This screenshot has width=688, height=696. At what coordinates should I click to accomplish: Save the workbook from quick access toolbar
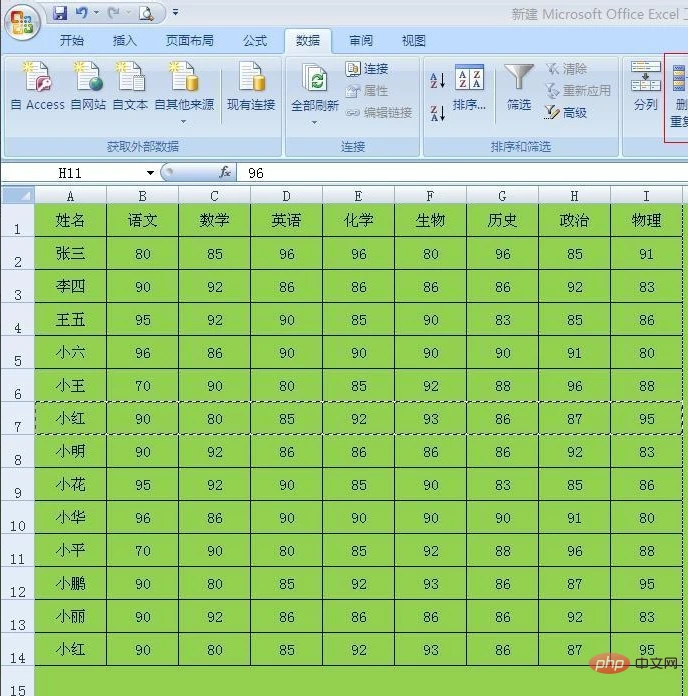click(x=60, y=14)
